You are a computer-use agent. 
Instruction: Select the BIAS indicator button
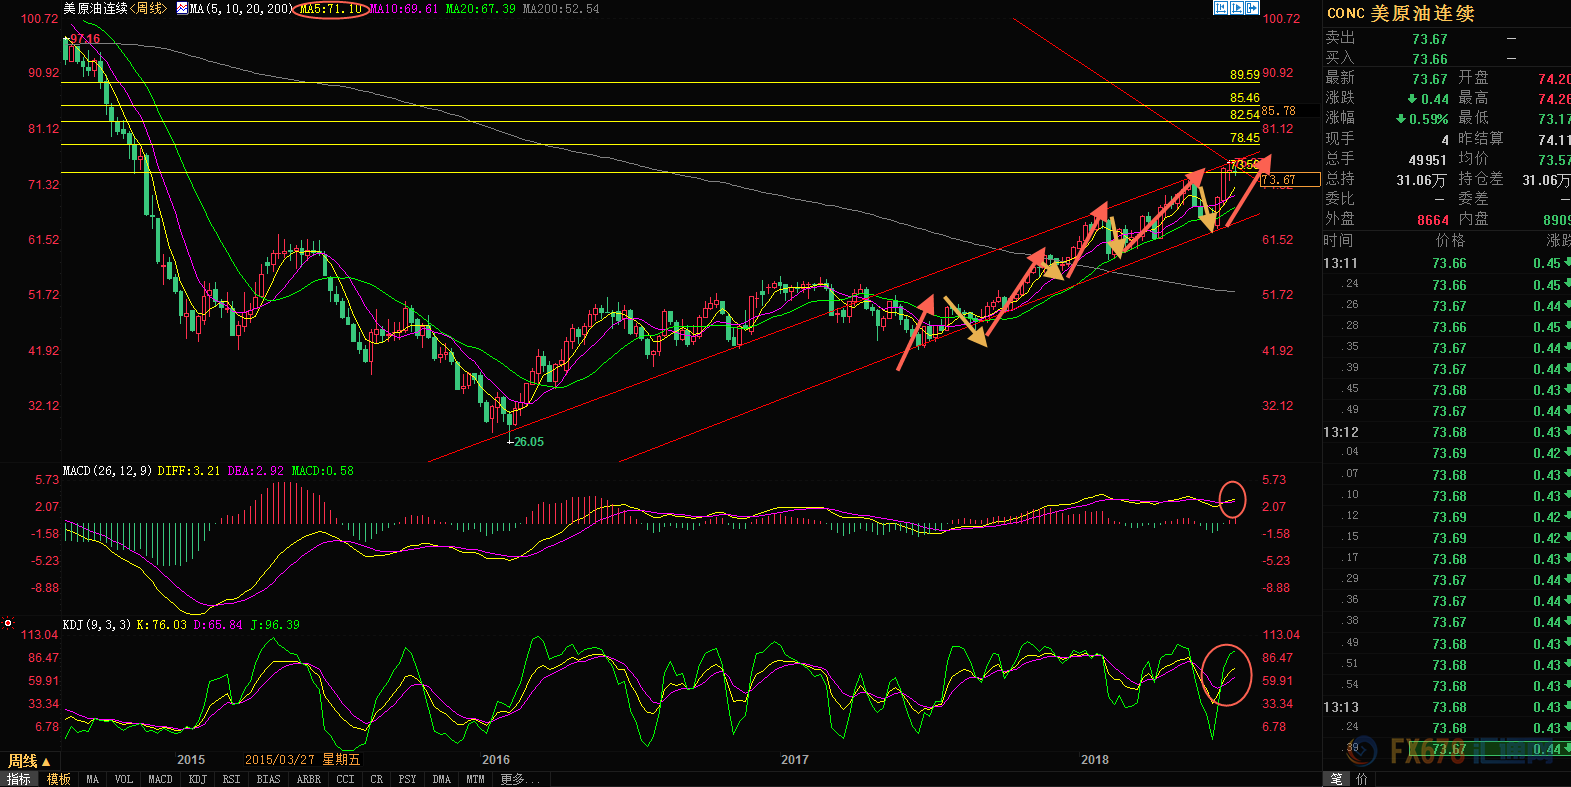[268, 779]
